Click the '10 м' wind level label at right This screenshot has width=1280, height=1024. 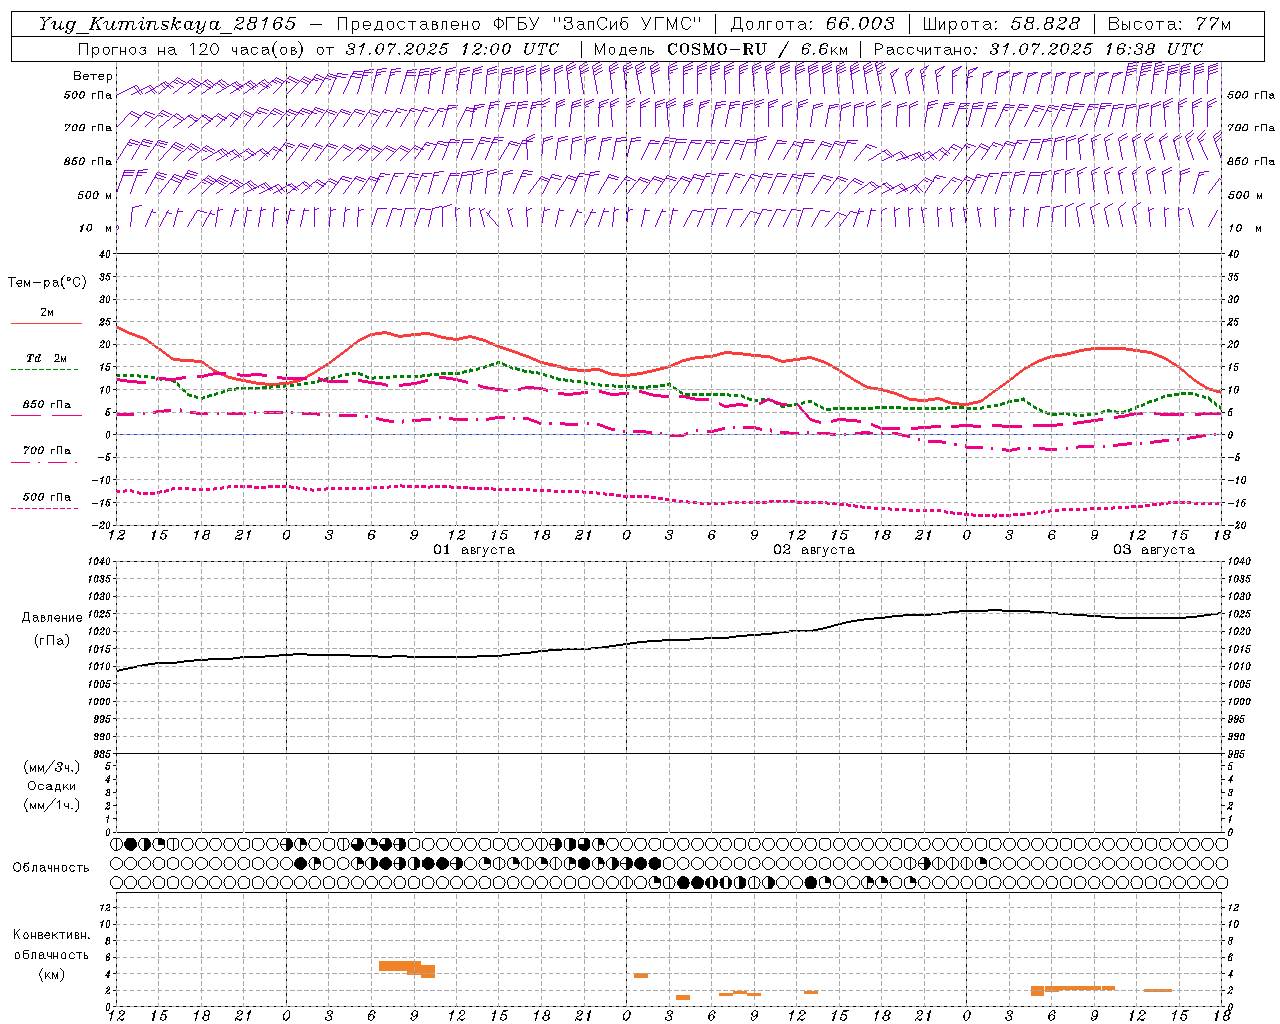tap(1243, 228)
